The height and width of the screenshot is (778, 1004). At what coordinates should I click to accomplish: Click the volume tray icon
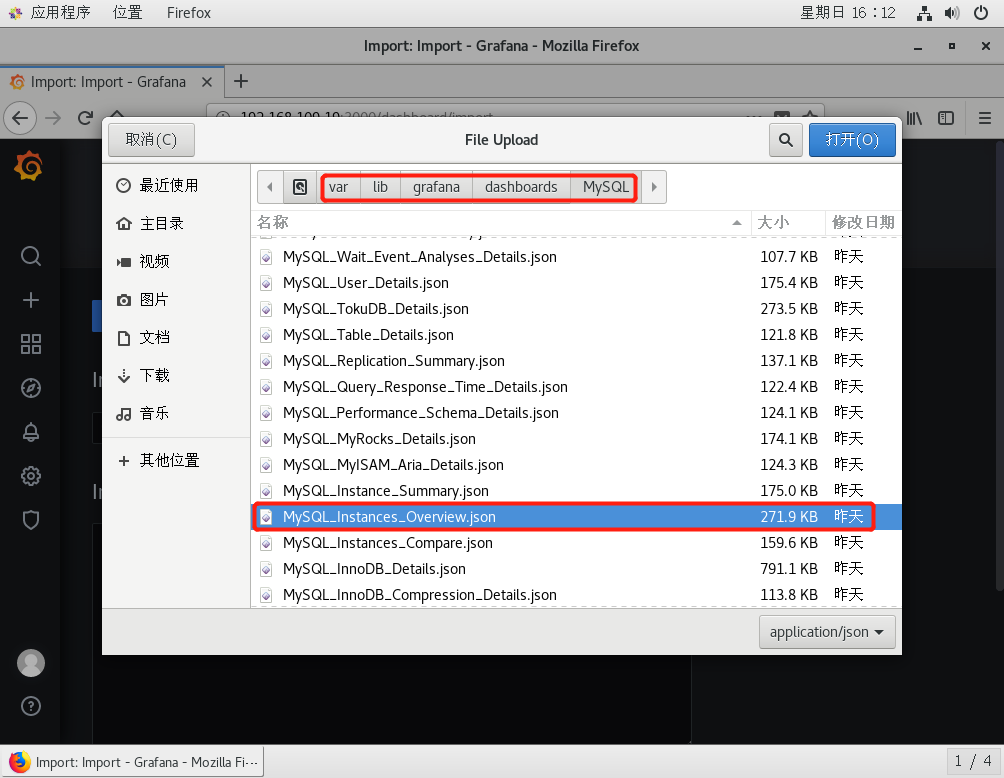[952, 13]
